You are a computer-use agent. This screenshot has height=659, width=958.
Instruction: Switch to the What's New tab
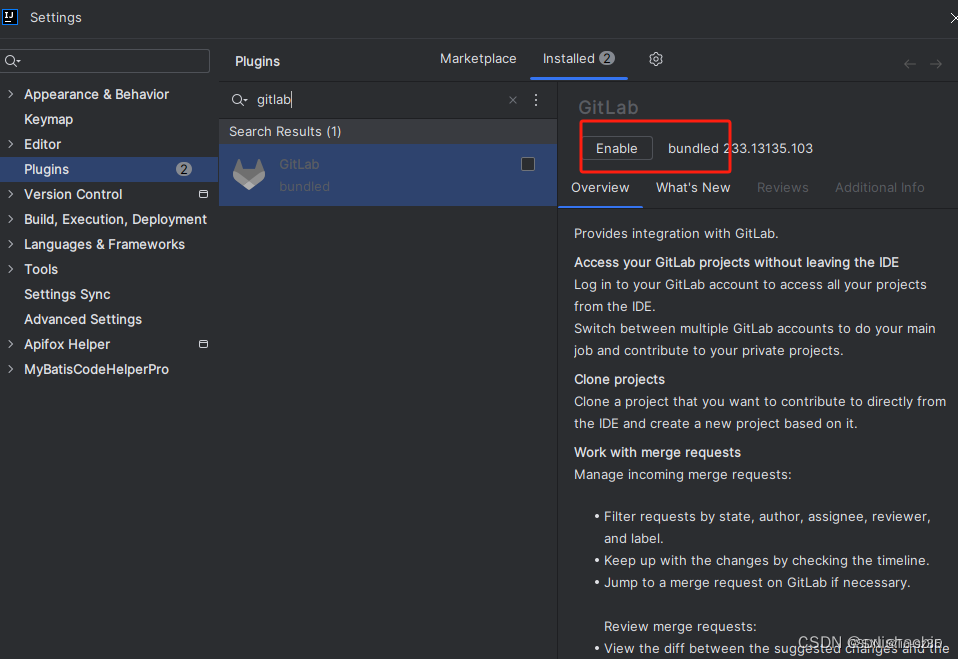(x=693, y=187)
